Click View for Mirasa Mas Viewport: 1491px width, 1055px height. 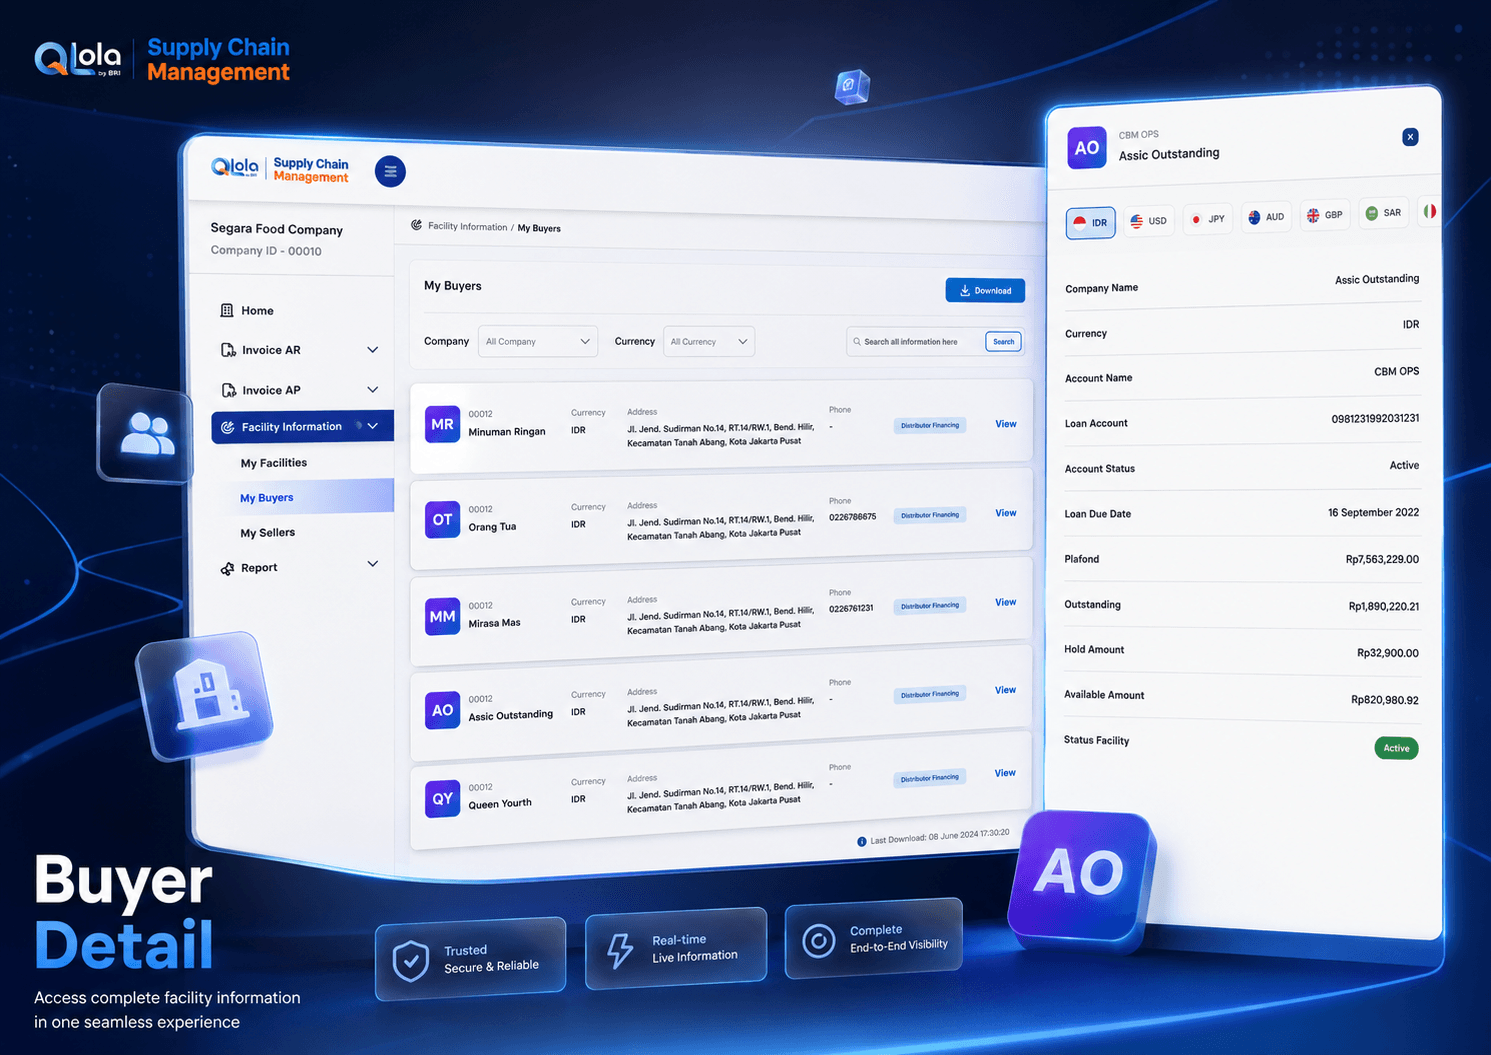click(1006, 602)
